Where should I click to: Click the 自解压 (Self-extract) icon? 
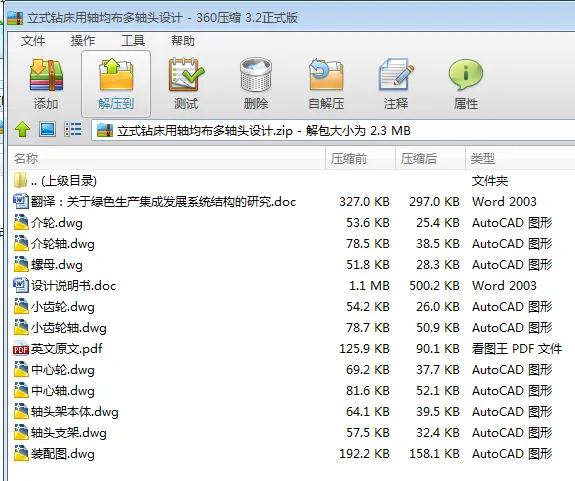tap(326, 75)
